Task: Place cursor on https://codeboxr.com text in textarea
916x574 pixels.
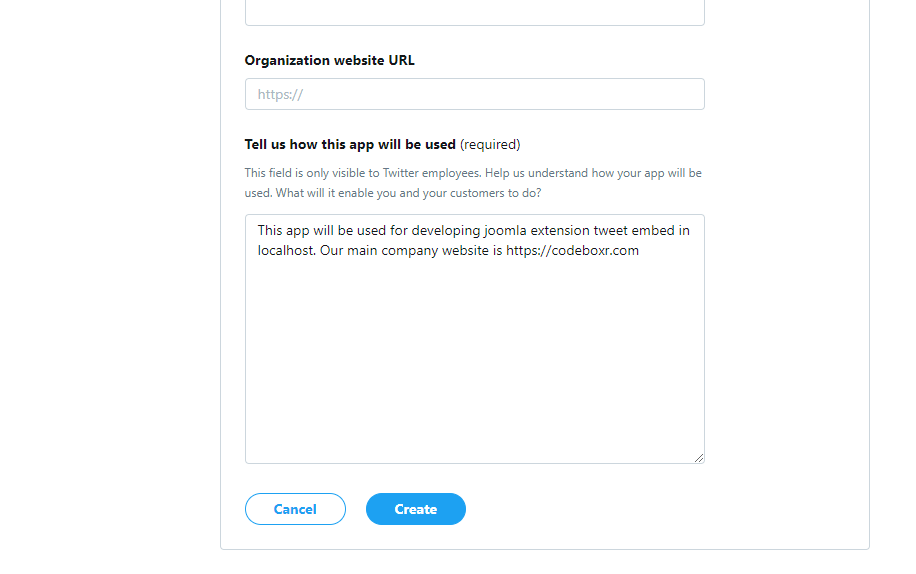Action: point(572,251)
